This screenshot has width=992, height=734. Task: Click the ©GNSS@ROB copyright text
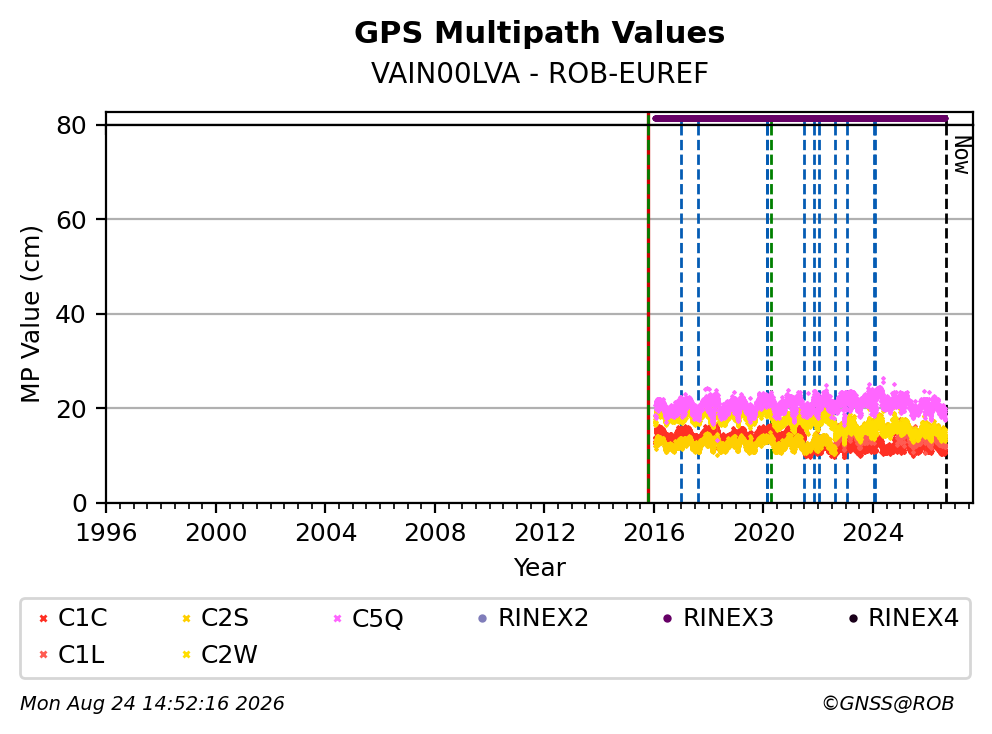[x=888, y=703]
